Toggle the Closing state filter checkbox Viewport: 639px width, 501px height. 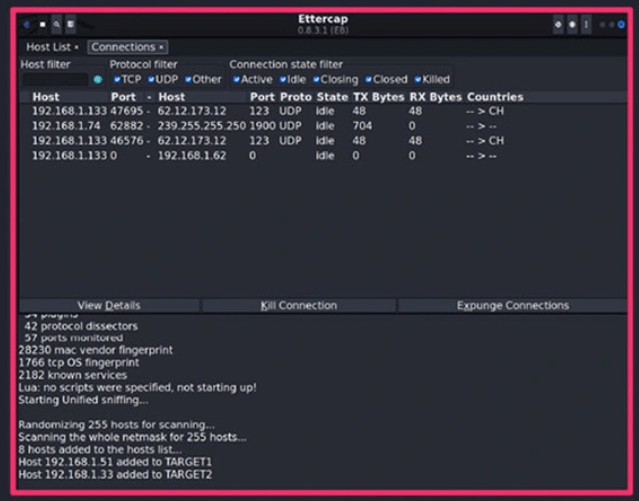(316, 79)
